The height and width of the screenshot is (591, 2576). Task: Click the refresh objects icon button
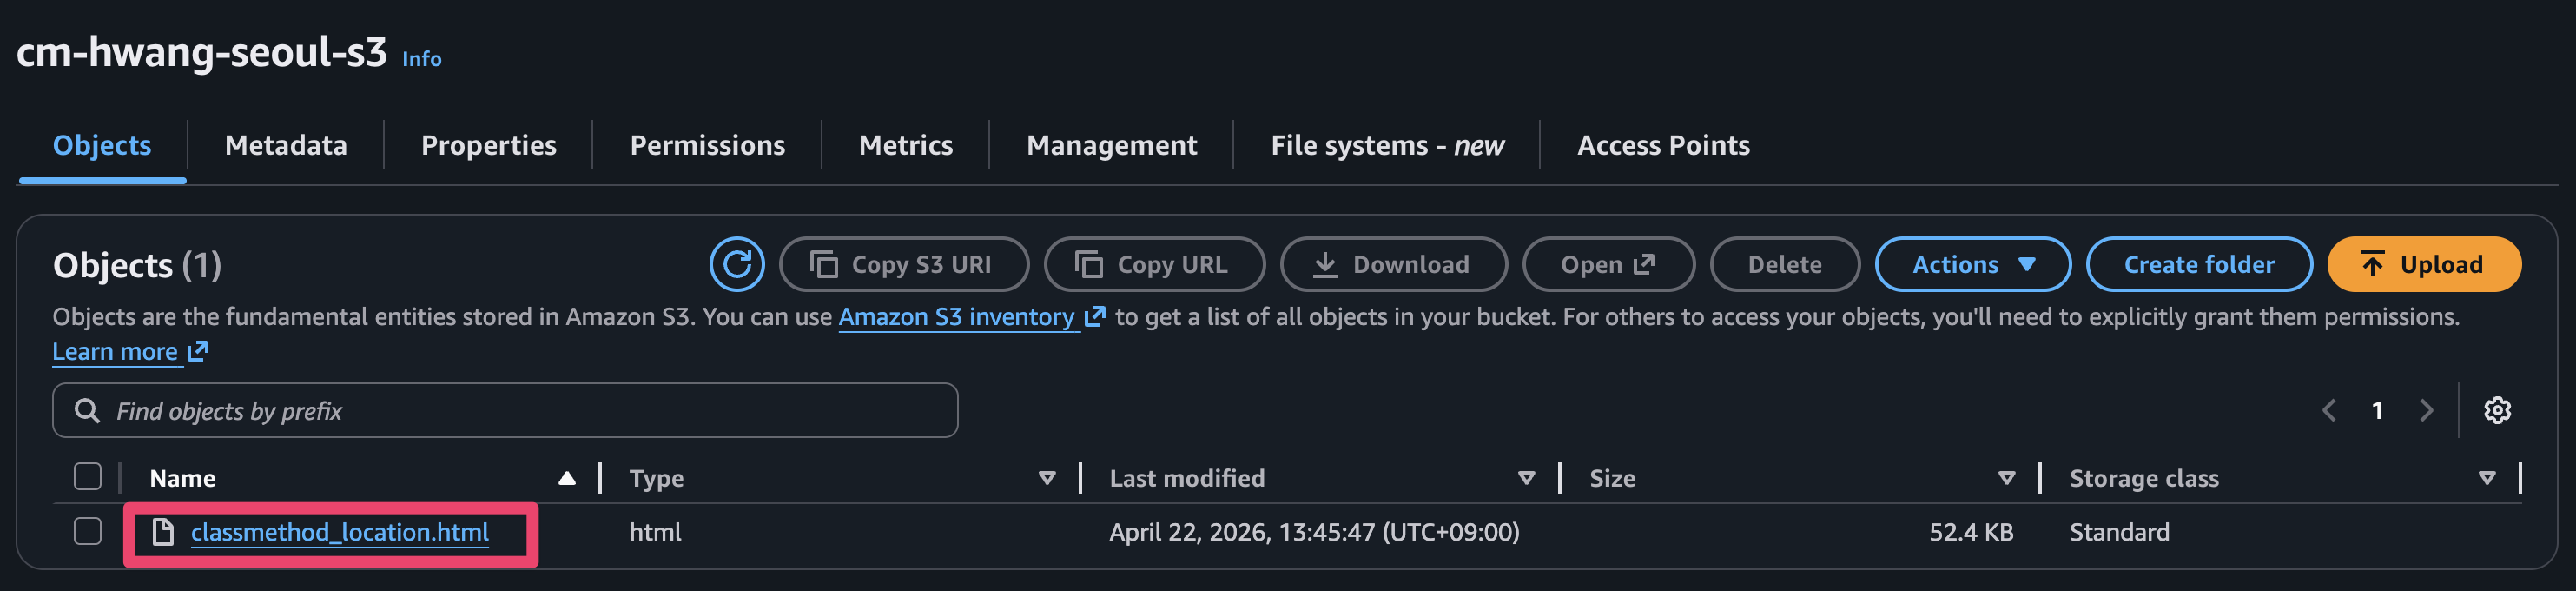[736, 264]
